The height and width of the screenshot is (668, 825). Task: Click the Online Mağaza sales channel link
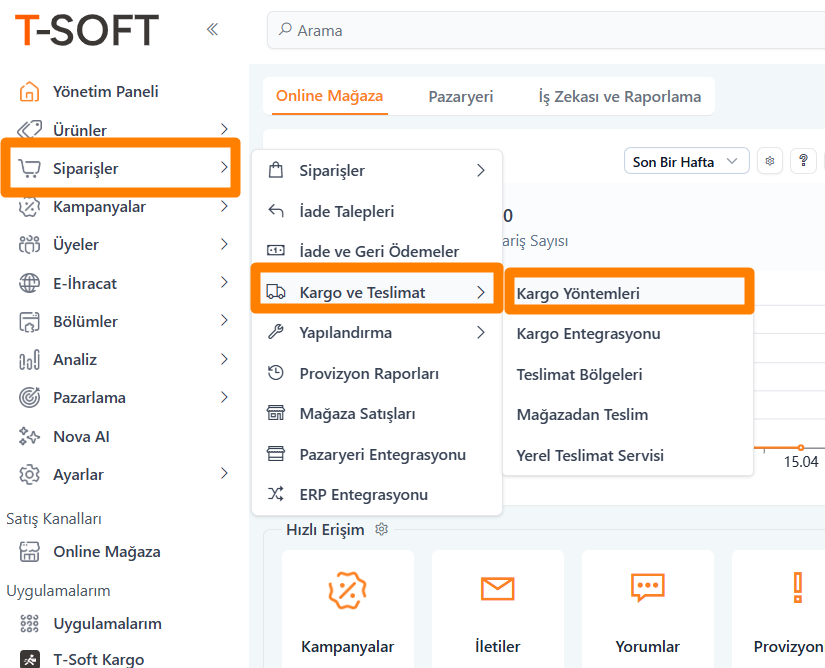[x=106, y=552]
